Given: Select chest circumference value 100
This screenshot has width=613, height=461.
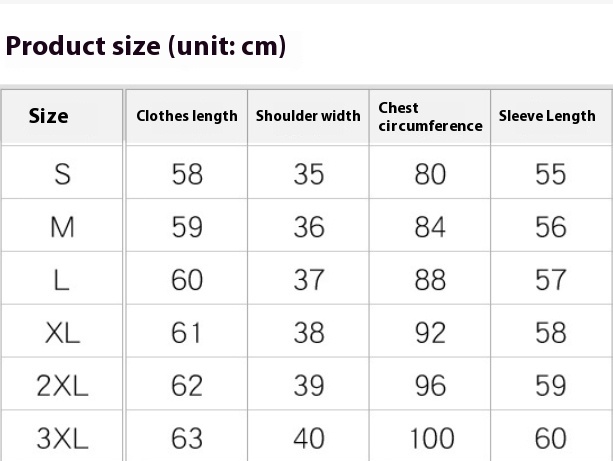Looking at the screenshot, I should (432, 438).
